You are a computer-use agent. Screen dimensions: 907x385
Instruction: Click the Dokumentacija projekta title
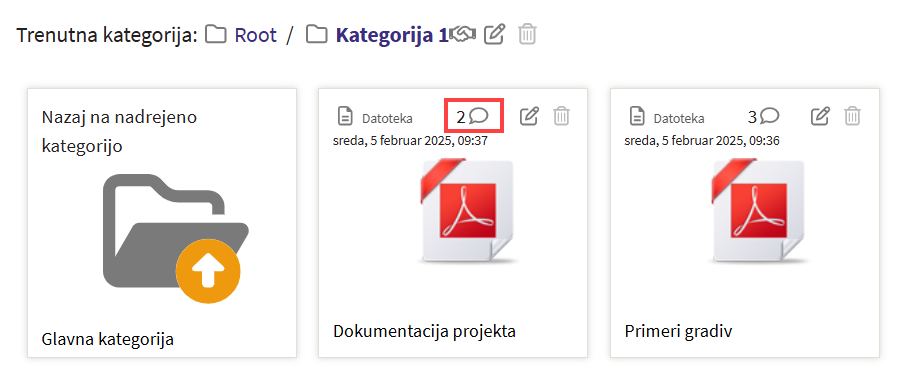tap(425, 332)
